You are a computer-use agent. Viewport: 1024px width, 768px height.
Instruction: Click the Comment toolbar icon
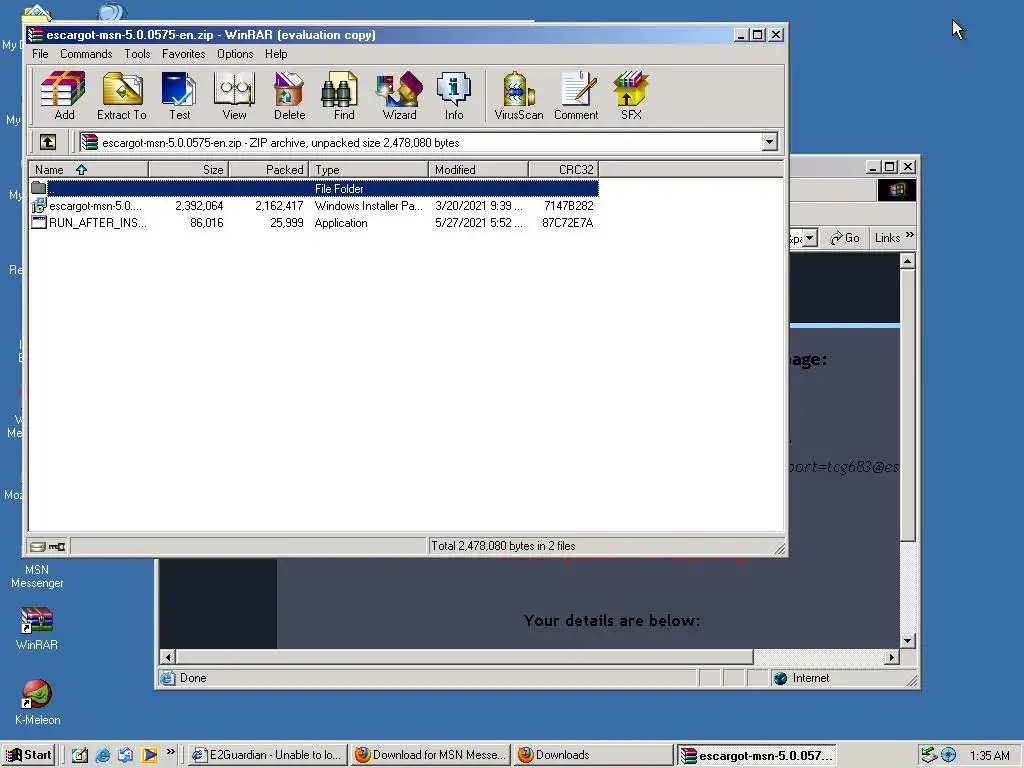[576, 96]
